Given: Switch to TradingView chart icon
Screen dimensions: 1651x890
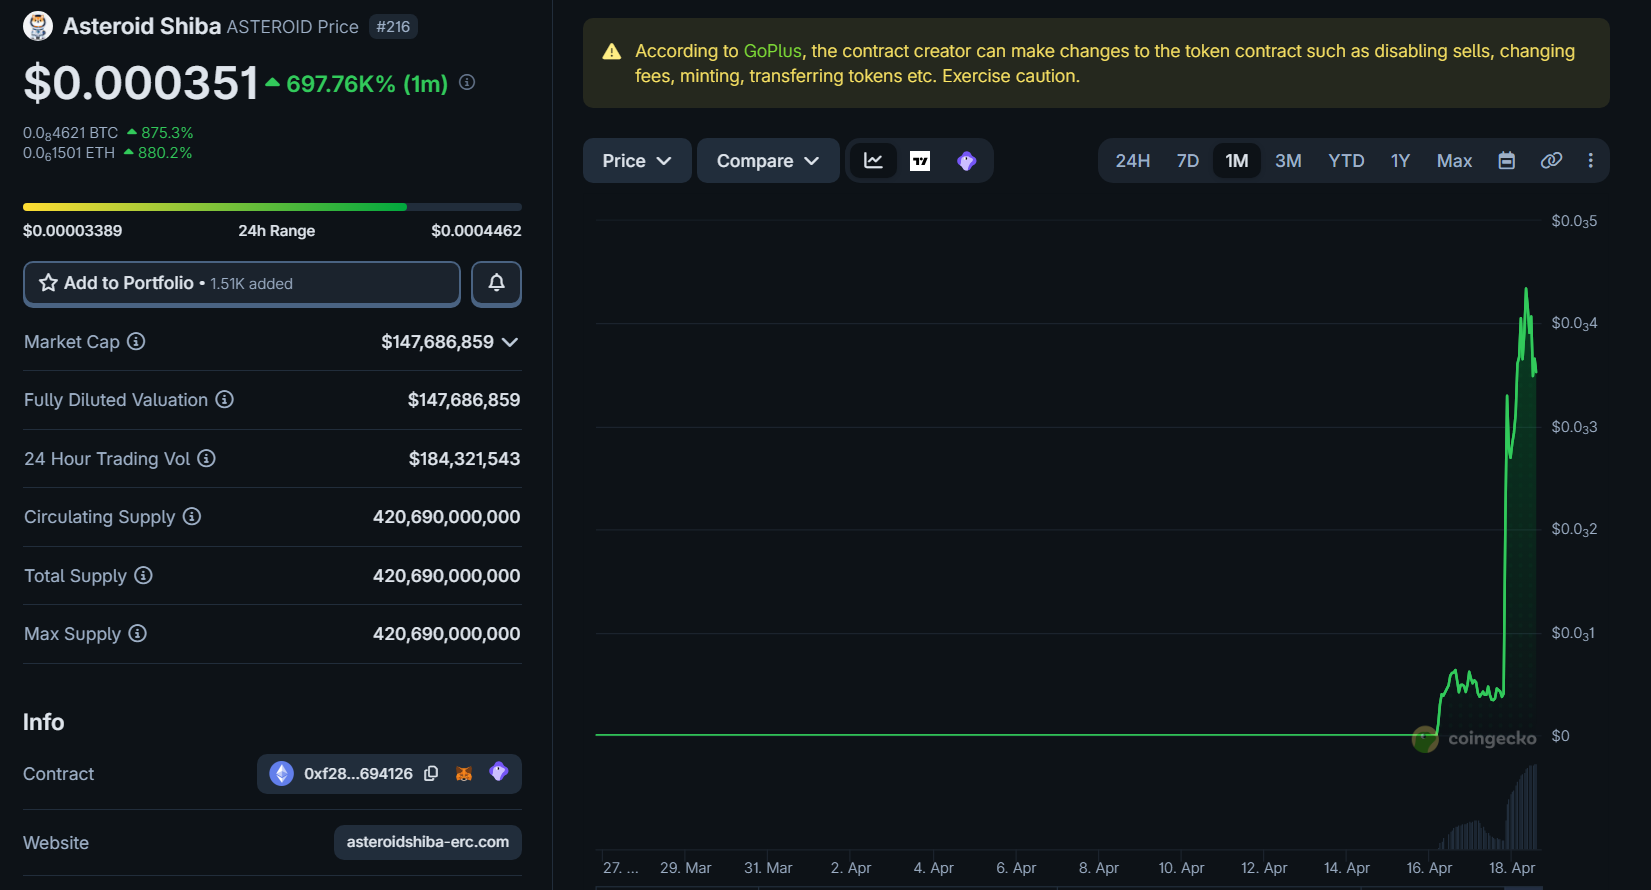Looking at the screenshot, I should (x=920, y=161).
